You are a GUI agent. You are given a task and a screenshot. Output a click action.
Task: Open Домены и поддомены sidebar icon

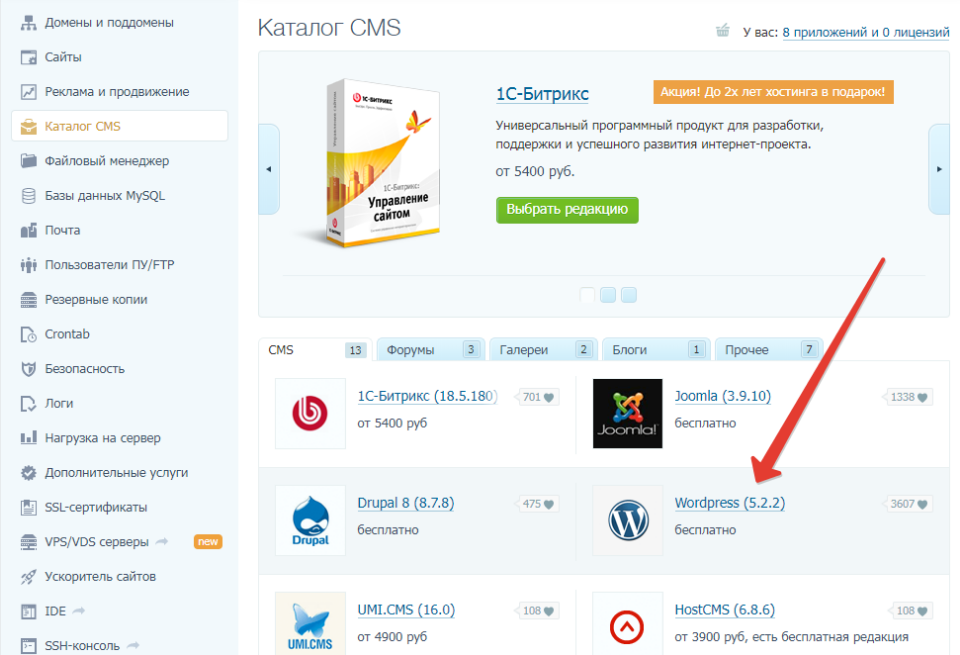(x=28, y=23)
